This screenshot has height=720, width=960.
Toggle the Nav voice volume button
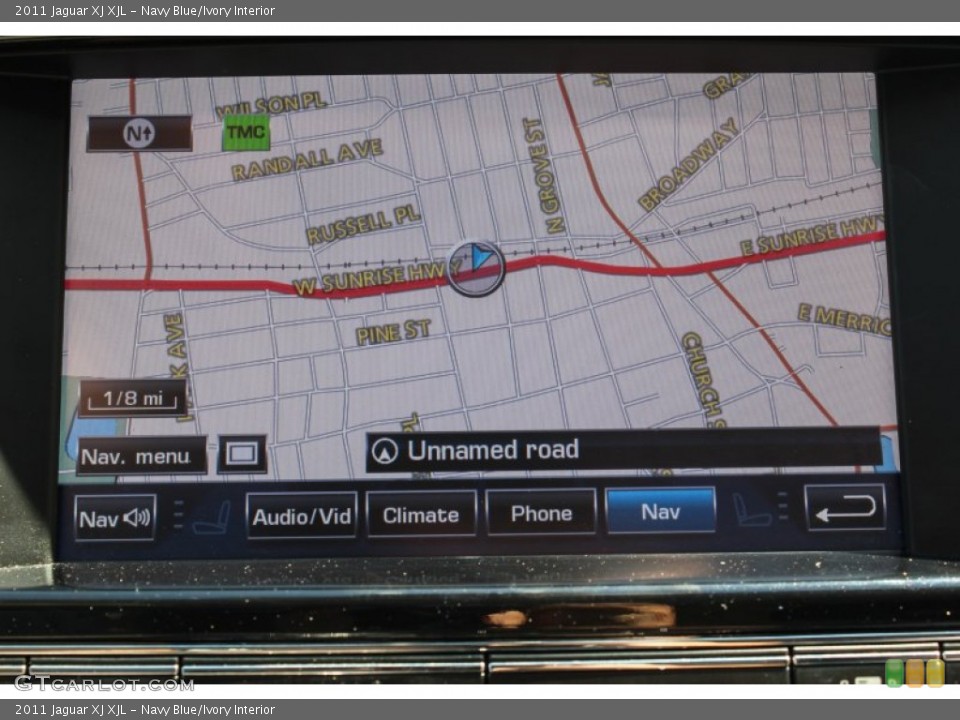114,518
